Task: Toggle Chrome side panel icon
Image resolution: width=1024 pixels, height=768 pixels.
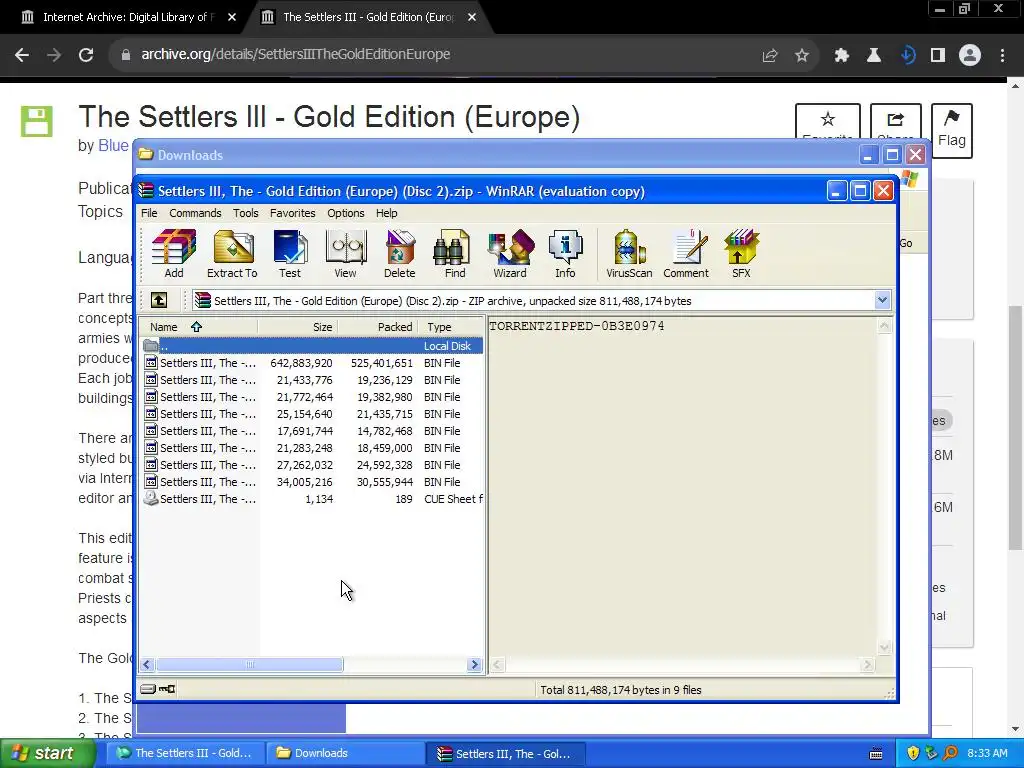Action: tap(938, 55)
